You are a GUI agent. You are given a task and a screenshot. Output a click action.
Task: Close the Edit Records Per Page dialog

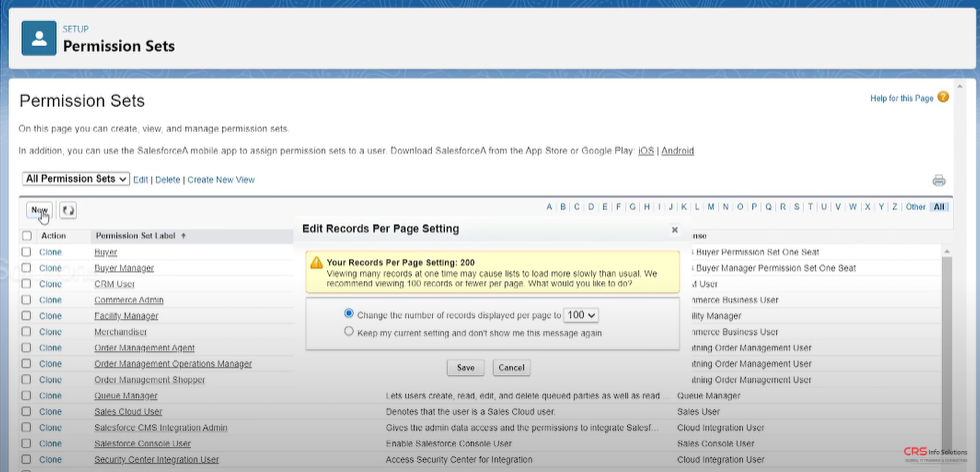click(674, 229)
